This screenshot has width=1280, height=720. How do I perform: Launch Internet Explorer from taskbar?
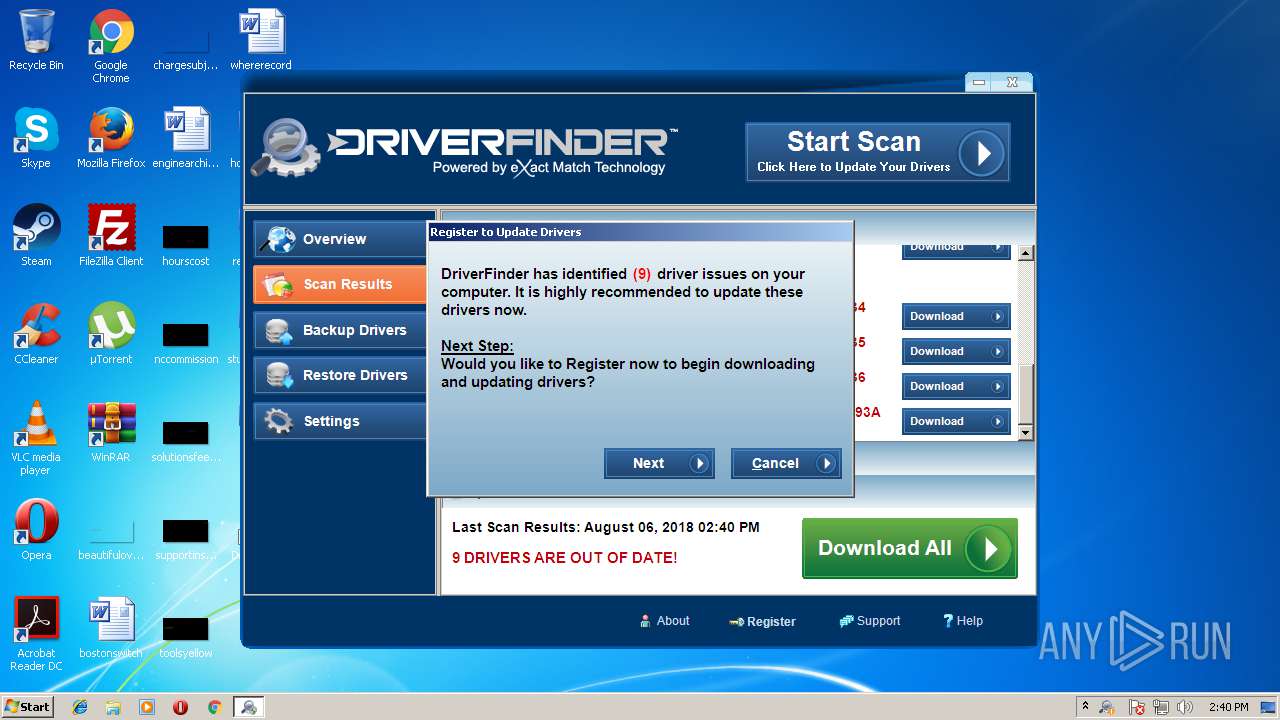click(x=80, y=707)
